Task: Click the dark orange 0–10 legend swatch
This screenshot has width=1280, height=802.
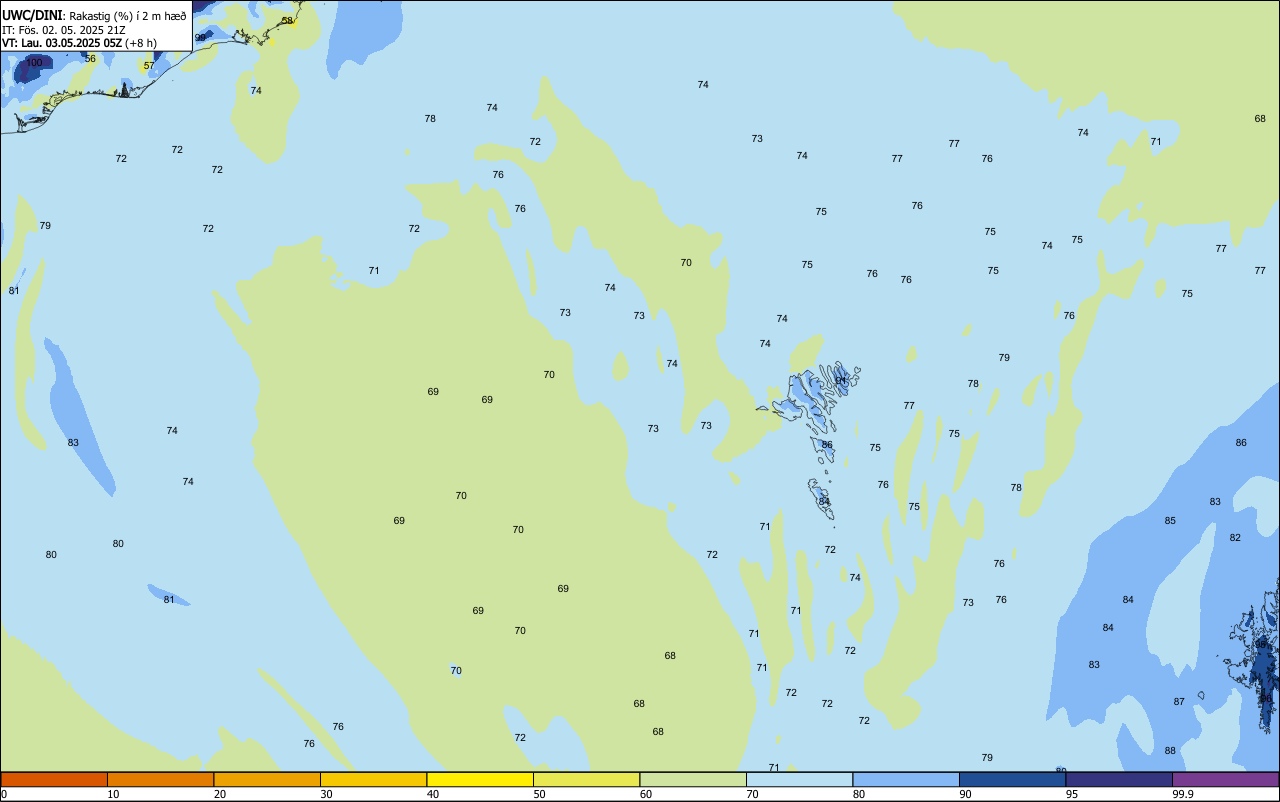Action: 54,779
